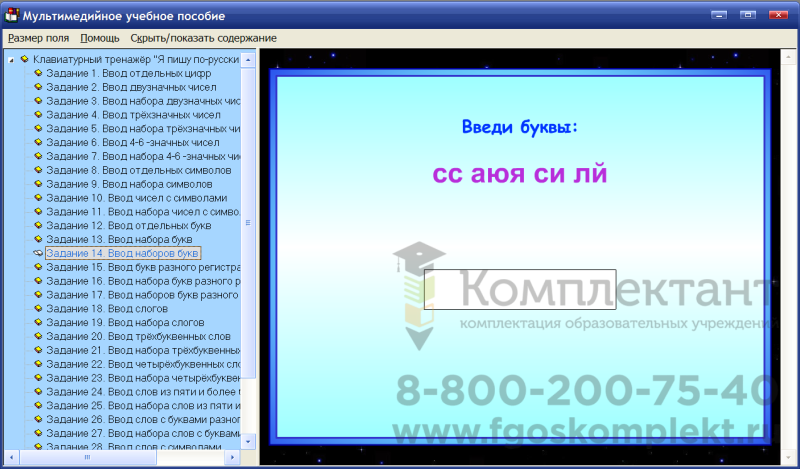The image size is (800, 469).
Task: Open the Размер поля menu
Action: pyautogui.click(x=38, y=38)
